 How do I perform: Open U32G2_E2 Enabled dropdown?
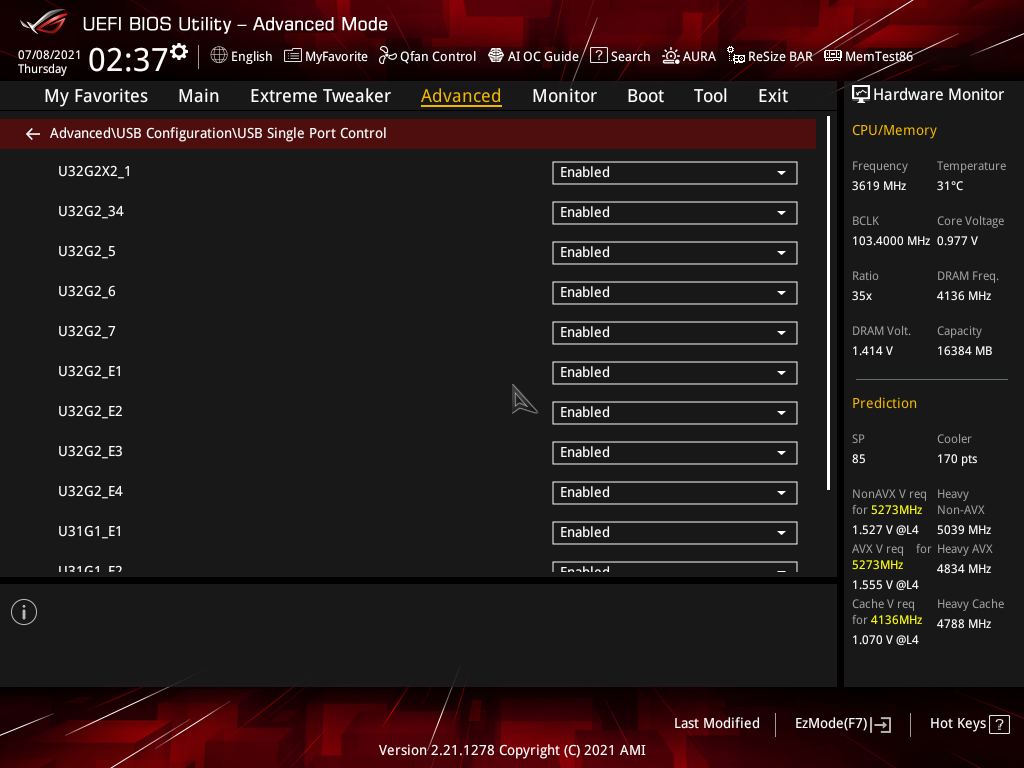(x=675, y=413)
